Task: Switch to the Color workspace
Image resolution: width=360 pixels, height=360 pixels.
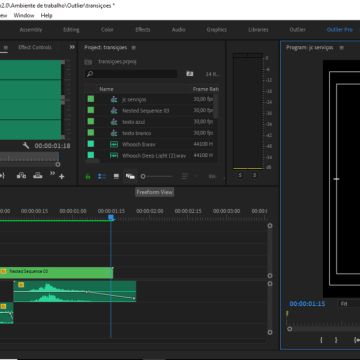Action: click(x=107, y=30)
